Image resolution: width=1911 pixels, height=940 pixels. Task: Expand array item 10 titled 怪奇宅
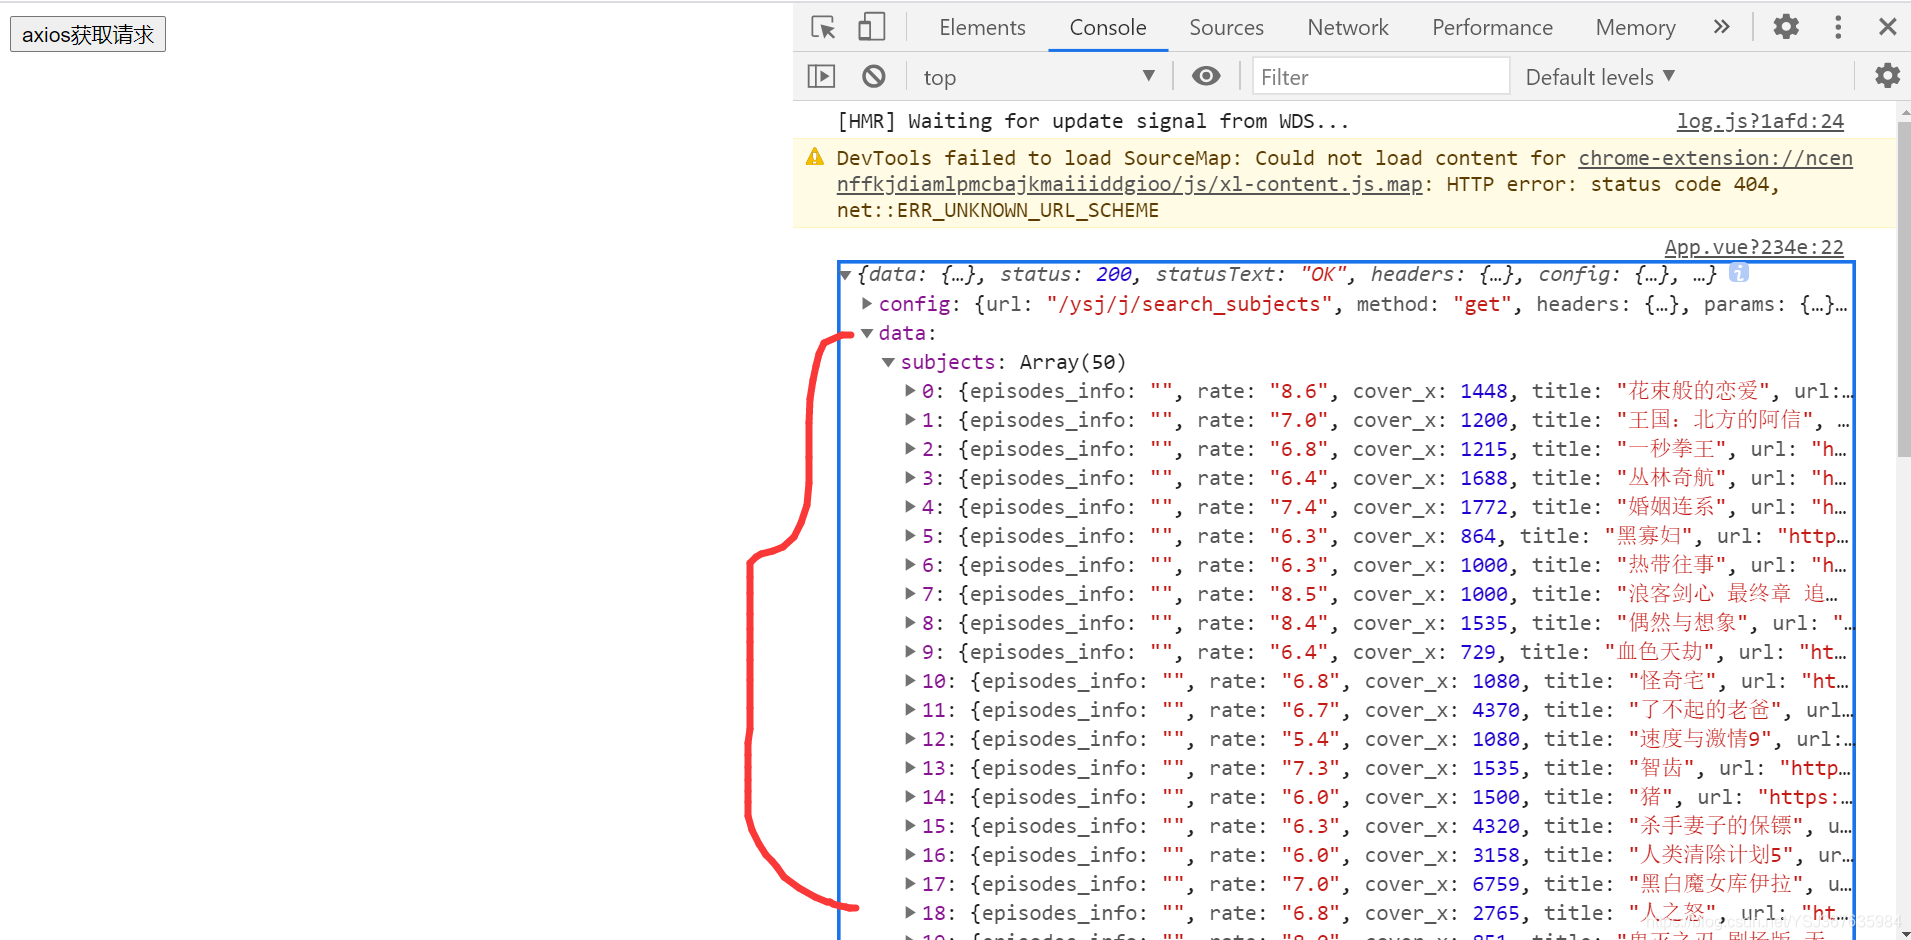point(910,681)
